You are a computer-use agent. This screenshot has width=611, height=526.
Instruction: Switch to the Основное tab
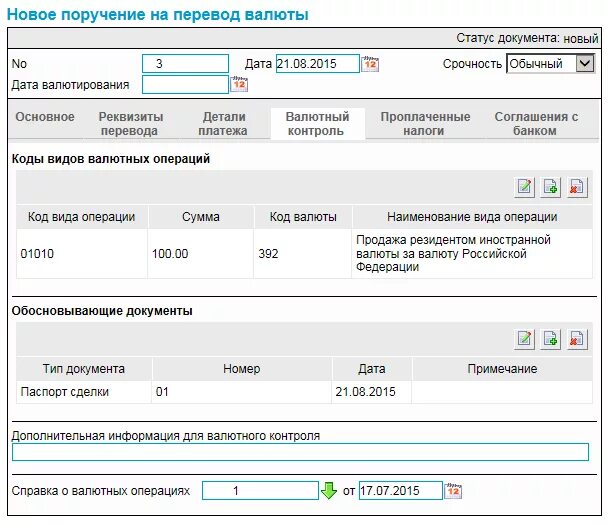[x=45, y=117]
